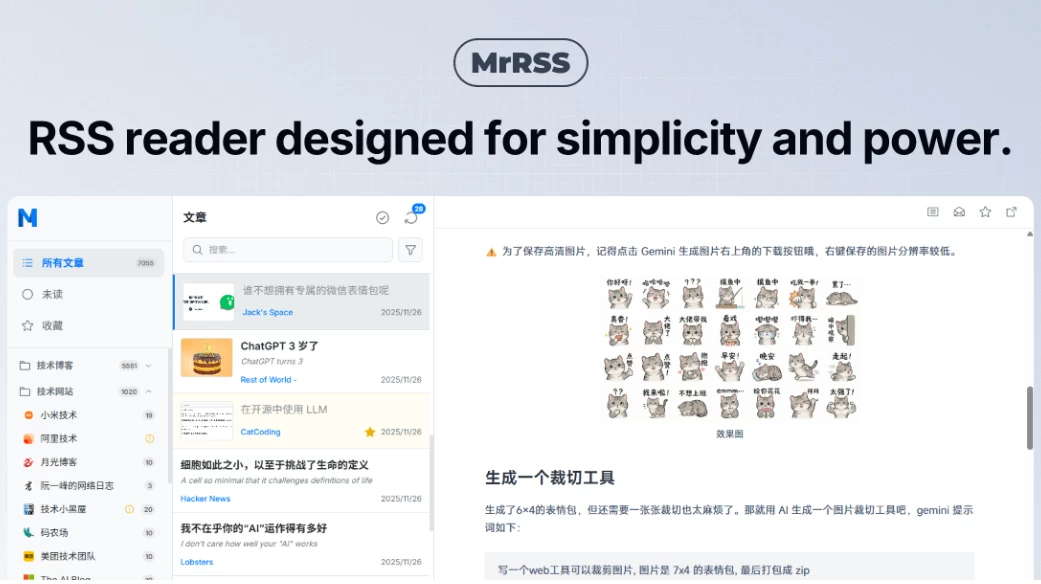Open the Hacker News feed link
This screenshot has width=1041, height=584.
pos(204,498)
